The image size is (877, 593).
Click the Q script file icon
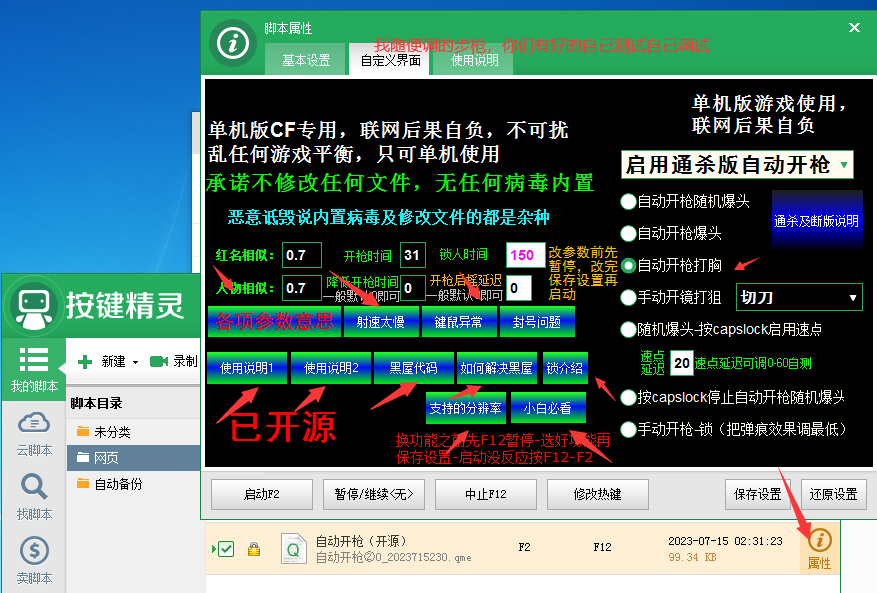[293, 549]
